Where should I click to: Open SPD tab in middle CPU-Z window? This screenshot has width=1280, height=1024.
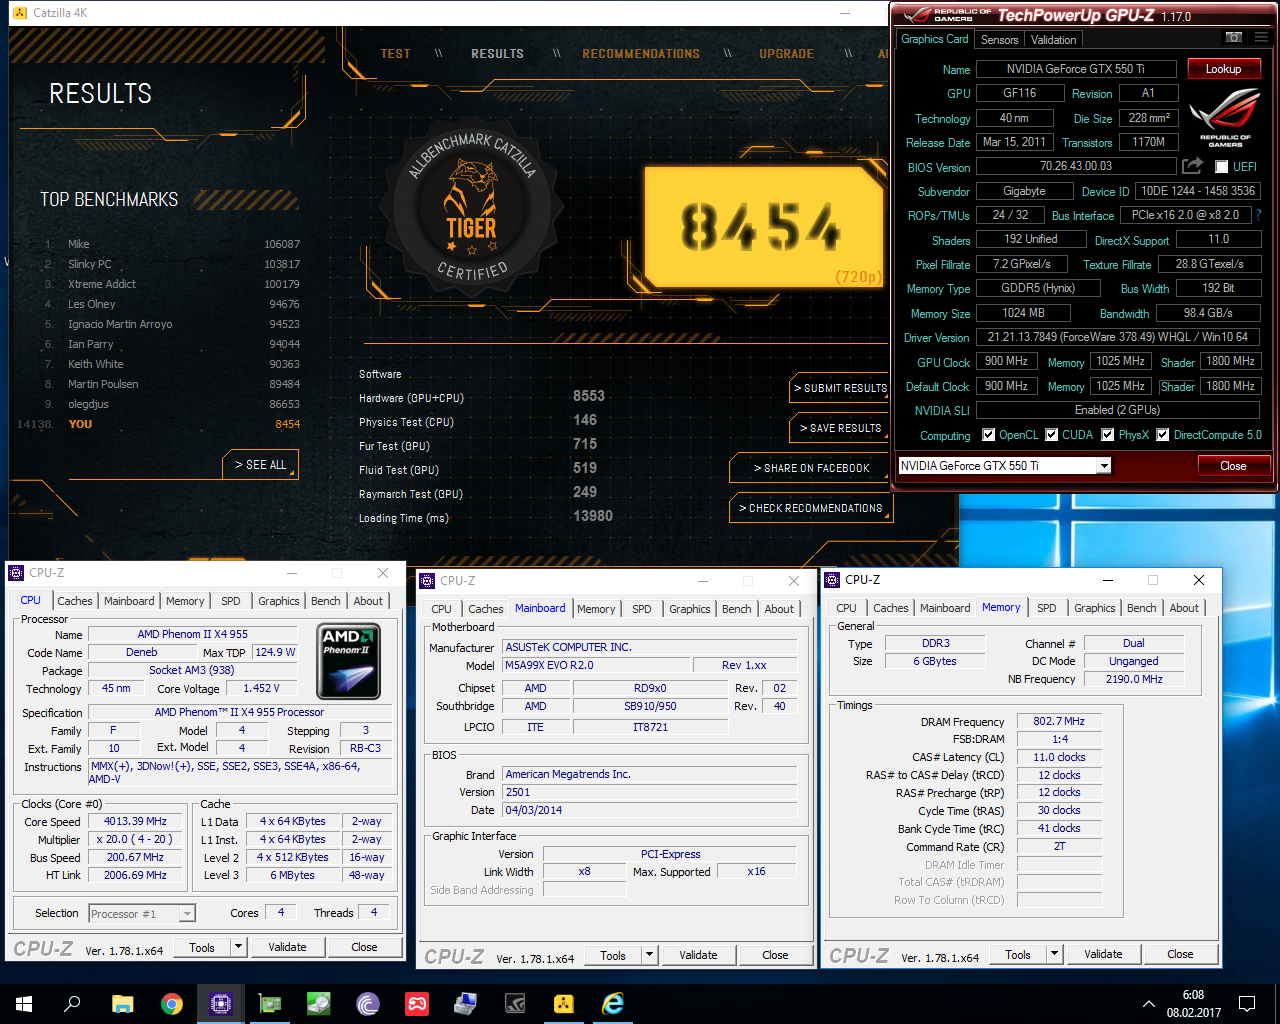[x=642, y=609]
